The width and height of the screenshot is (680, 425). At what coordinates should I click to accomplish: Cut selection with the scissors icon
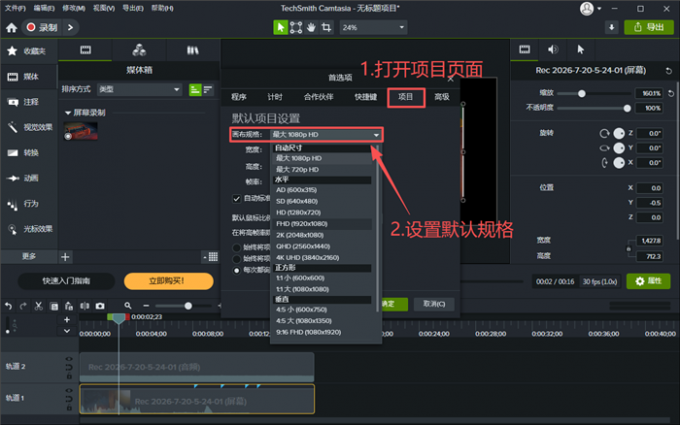pyautogui.click(x=39, y=306)
